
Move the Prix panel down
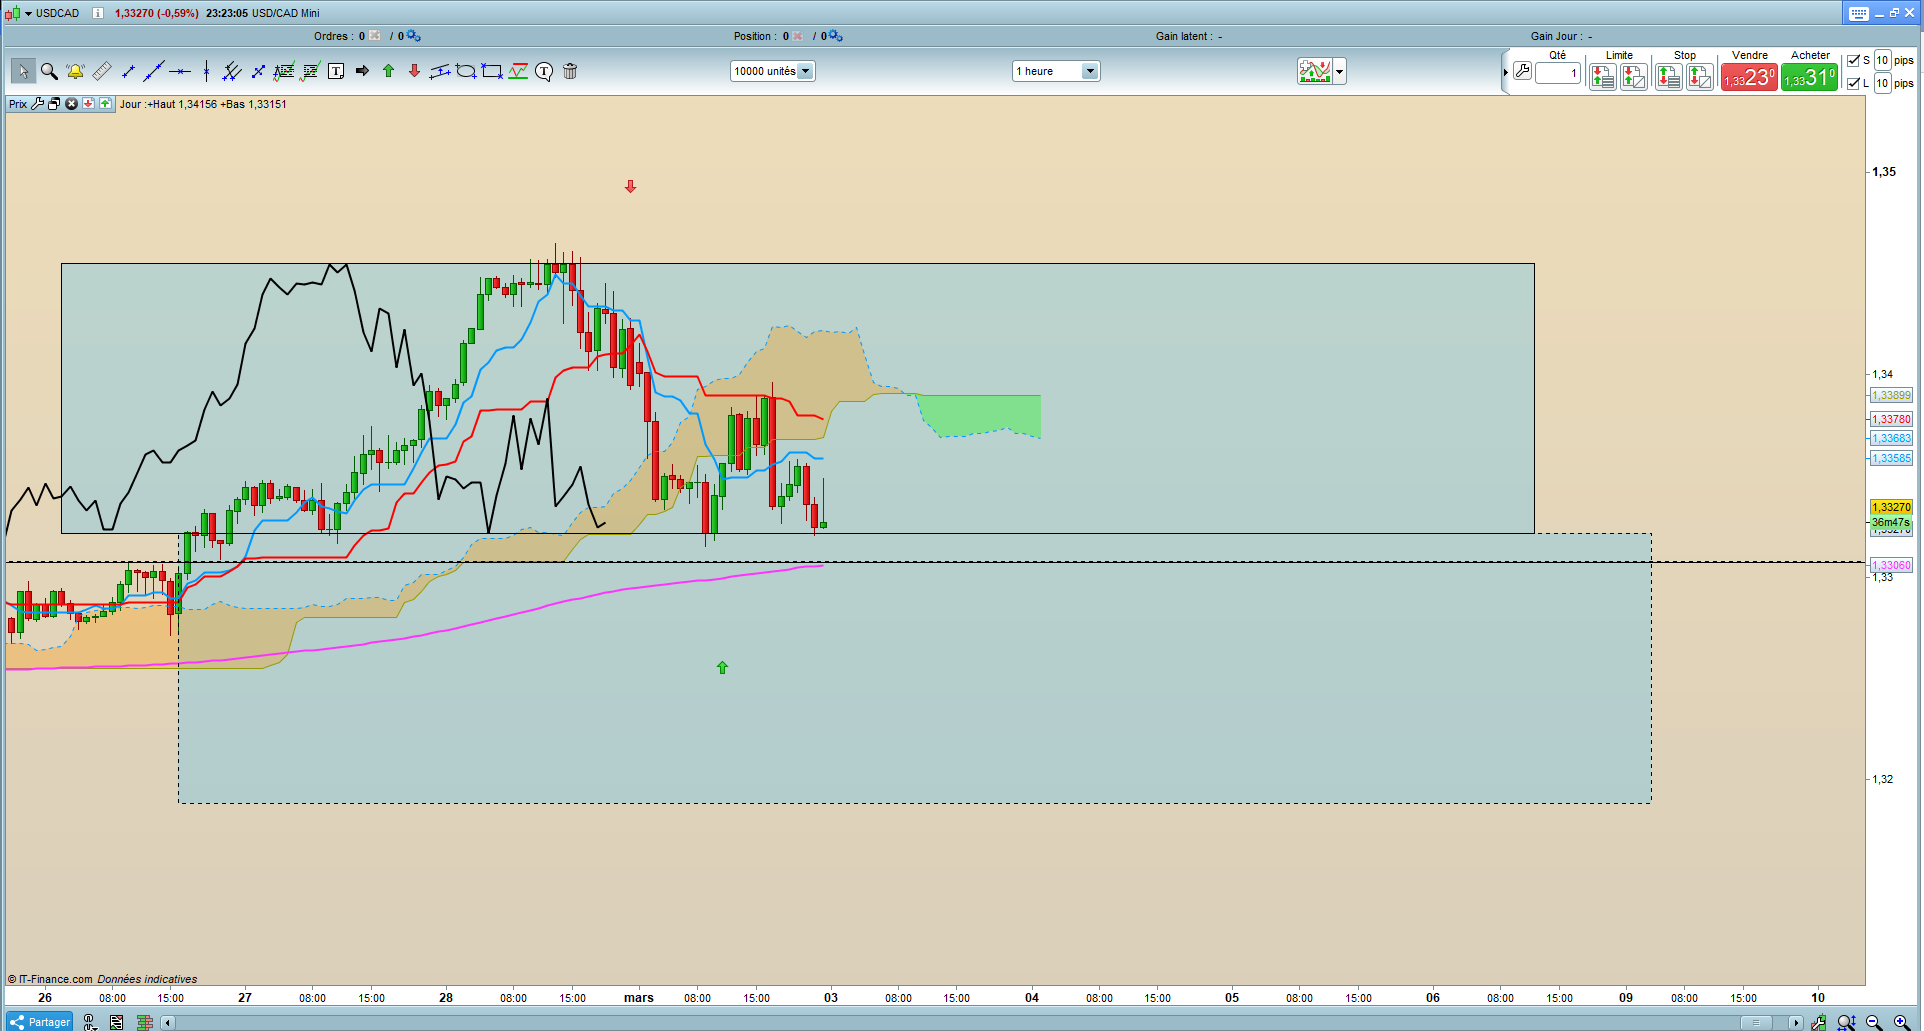[89, 104]
